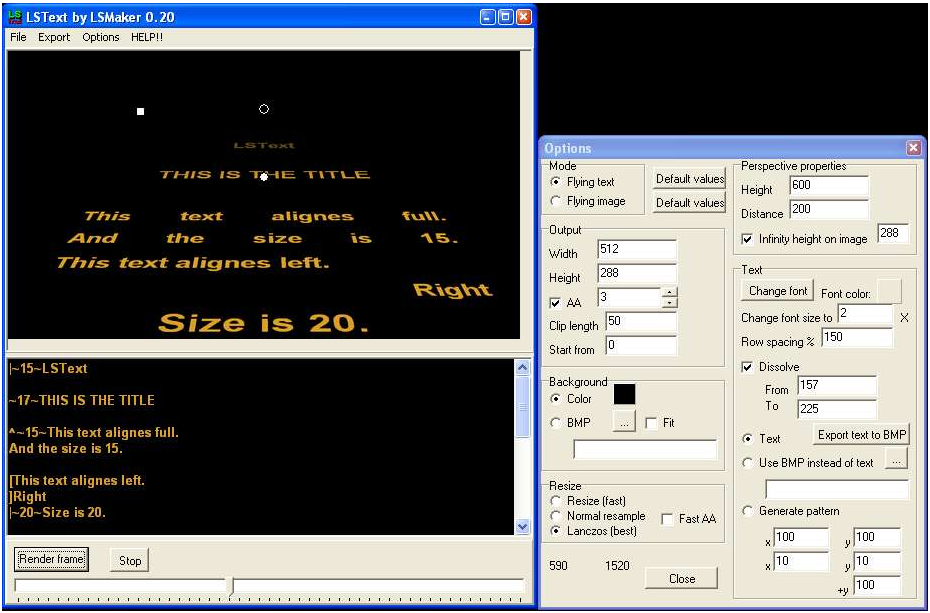Click the Close button in Options

tap(681, 579)
